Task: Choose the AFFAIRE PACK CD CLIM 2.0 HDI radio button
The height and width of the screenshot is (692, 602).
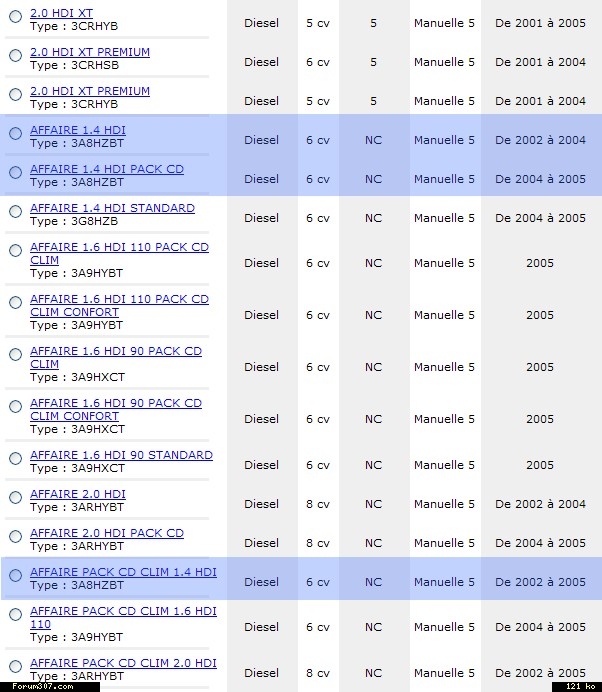Action: [15, 666]
